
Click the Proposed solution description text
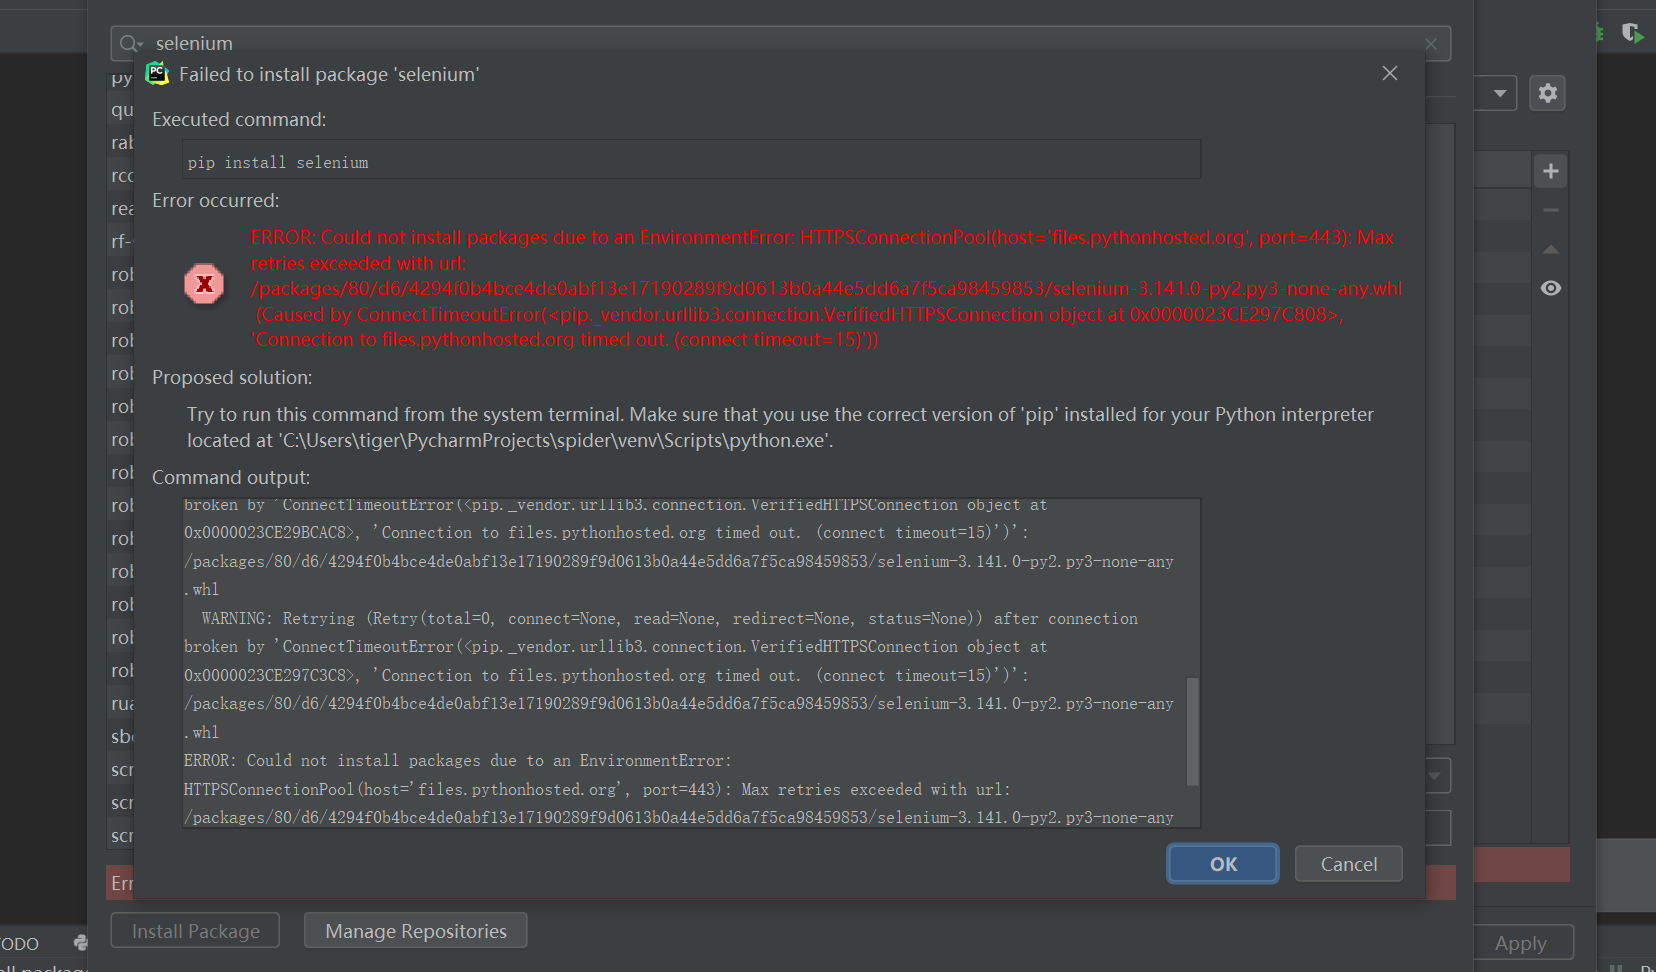coord(780,427)
